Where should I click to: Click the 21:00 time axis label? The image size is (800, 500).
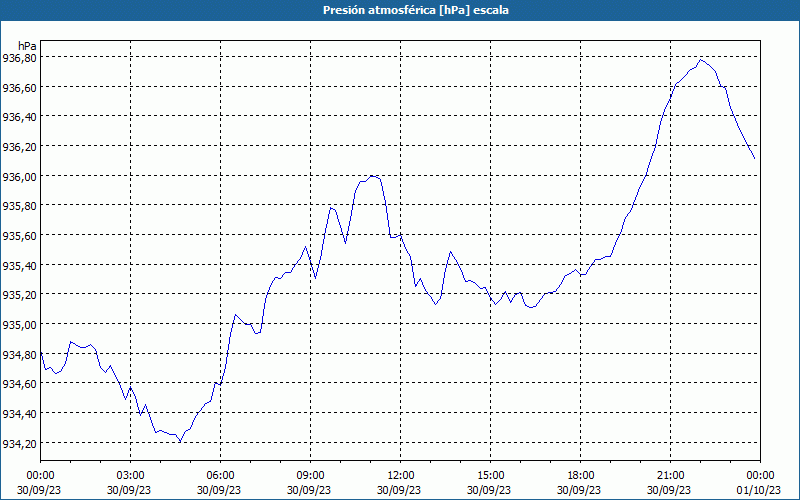(x=670, y=476)
